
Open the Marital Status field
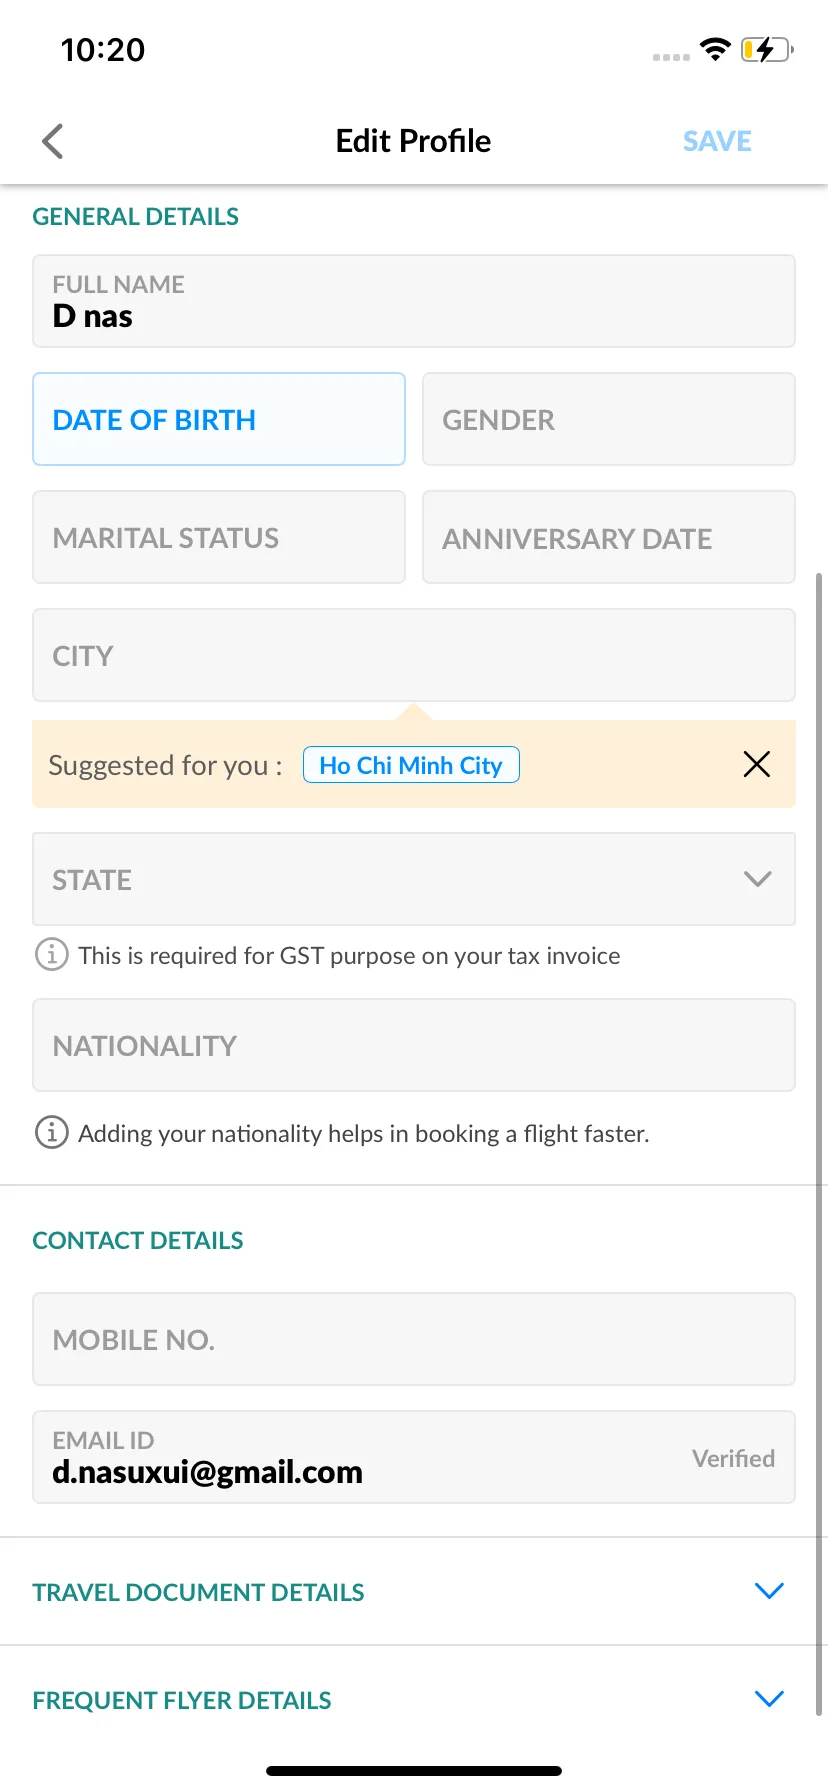(219, 537)
